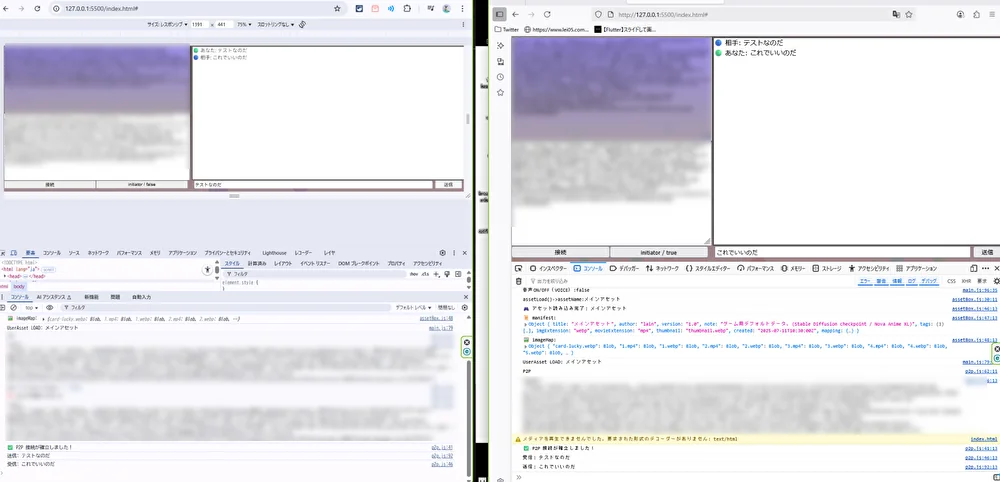Open the 75% zoom dropdown in device toolbar
This screenshot has height=482, width=1000.
(x=243, y=23)
